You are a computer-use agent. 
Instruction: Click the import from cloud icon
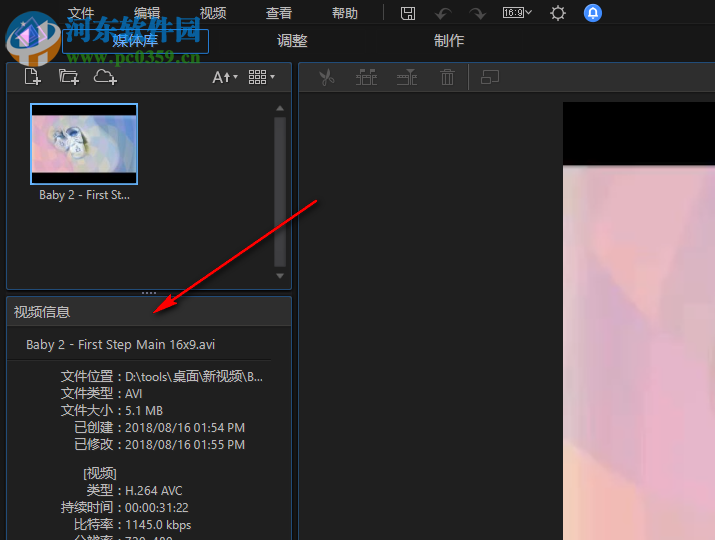pyautogui.click(x=105, y=77)
